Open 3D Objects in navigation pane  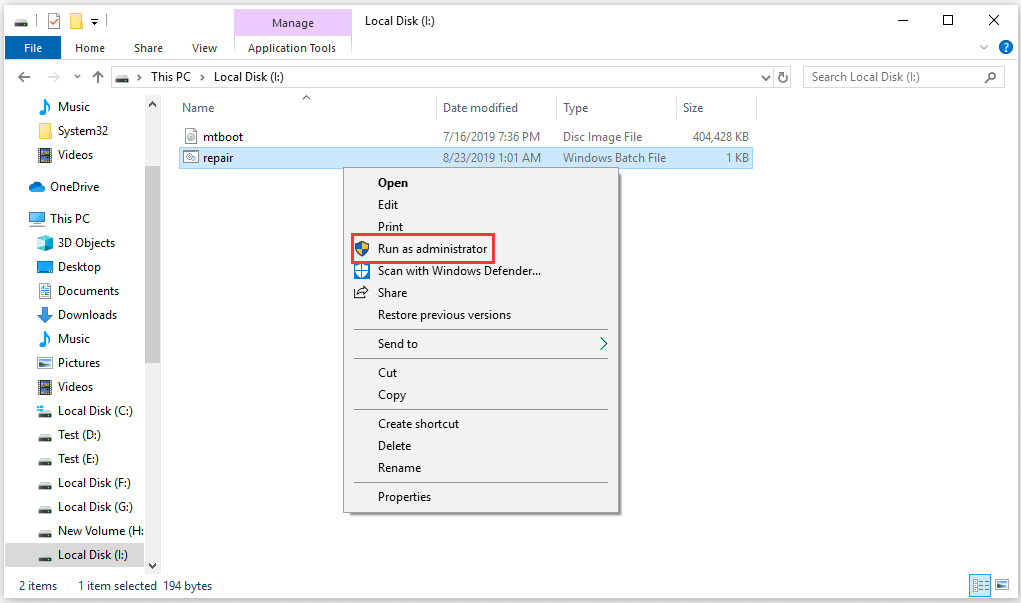point(86,243)
